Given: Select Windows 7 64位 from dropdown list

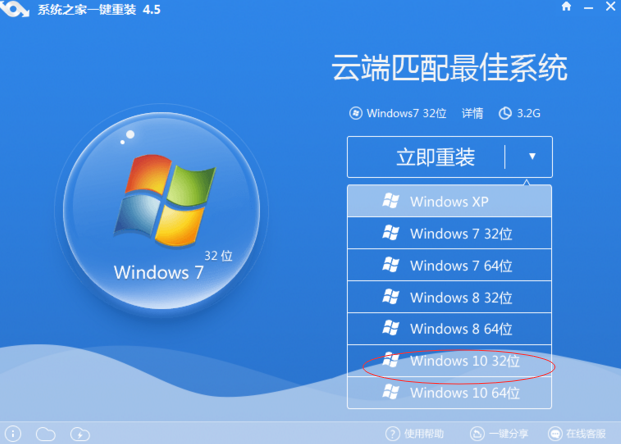Looking at the screenshot, I should coord(449,266).
